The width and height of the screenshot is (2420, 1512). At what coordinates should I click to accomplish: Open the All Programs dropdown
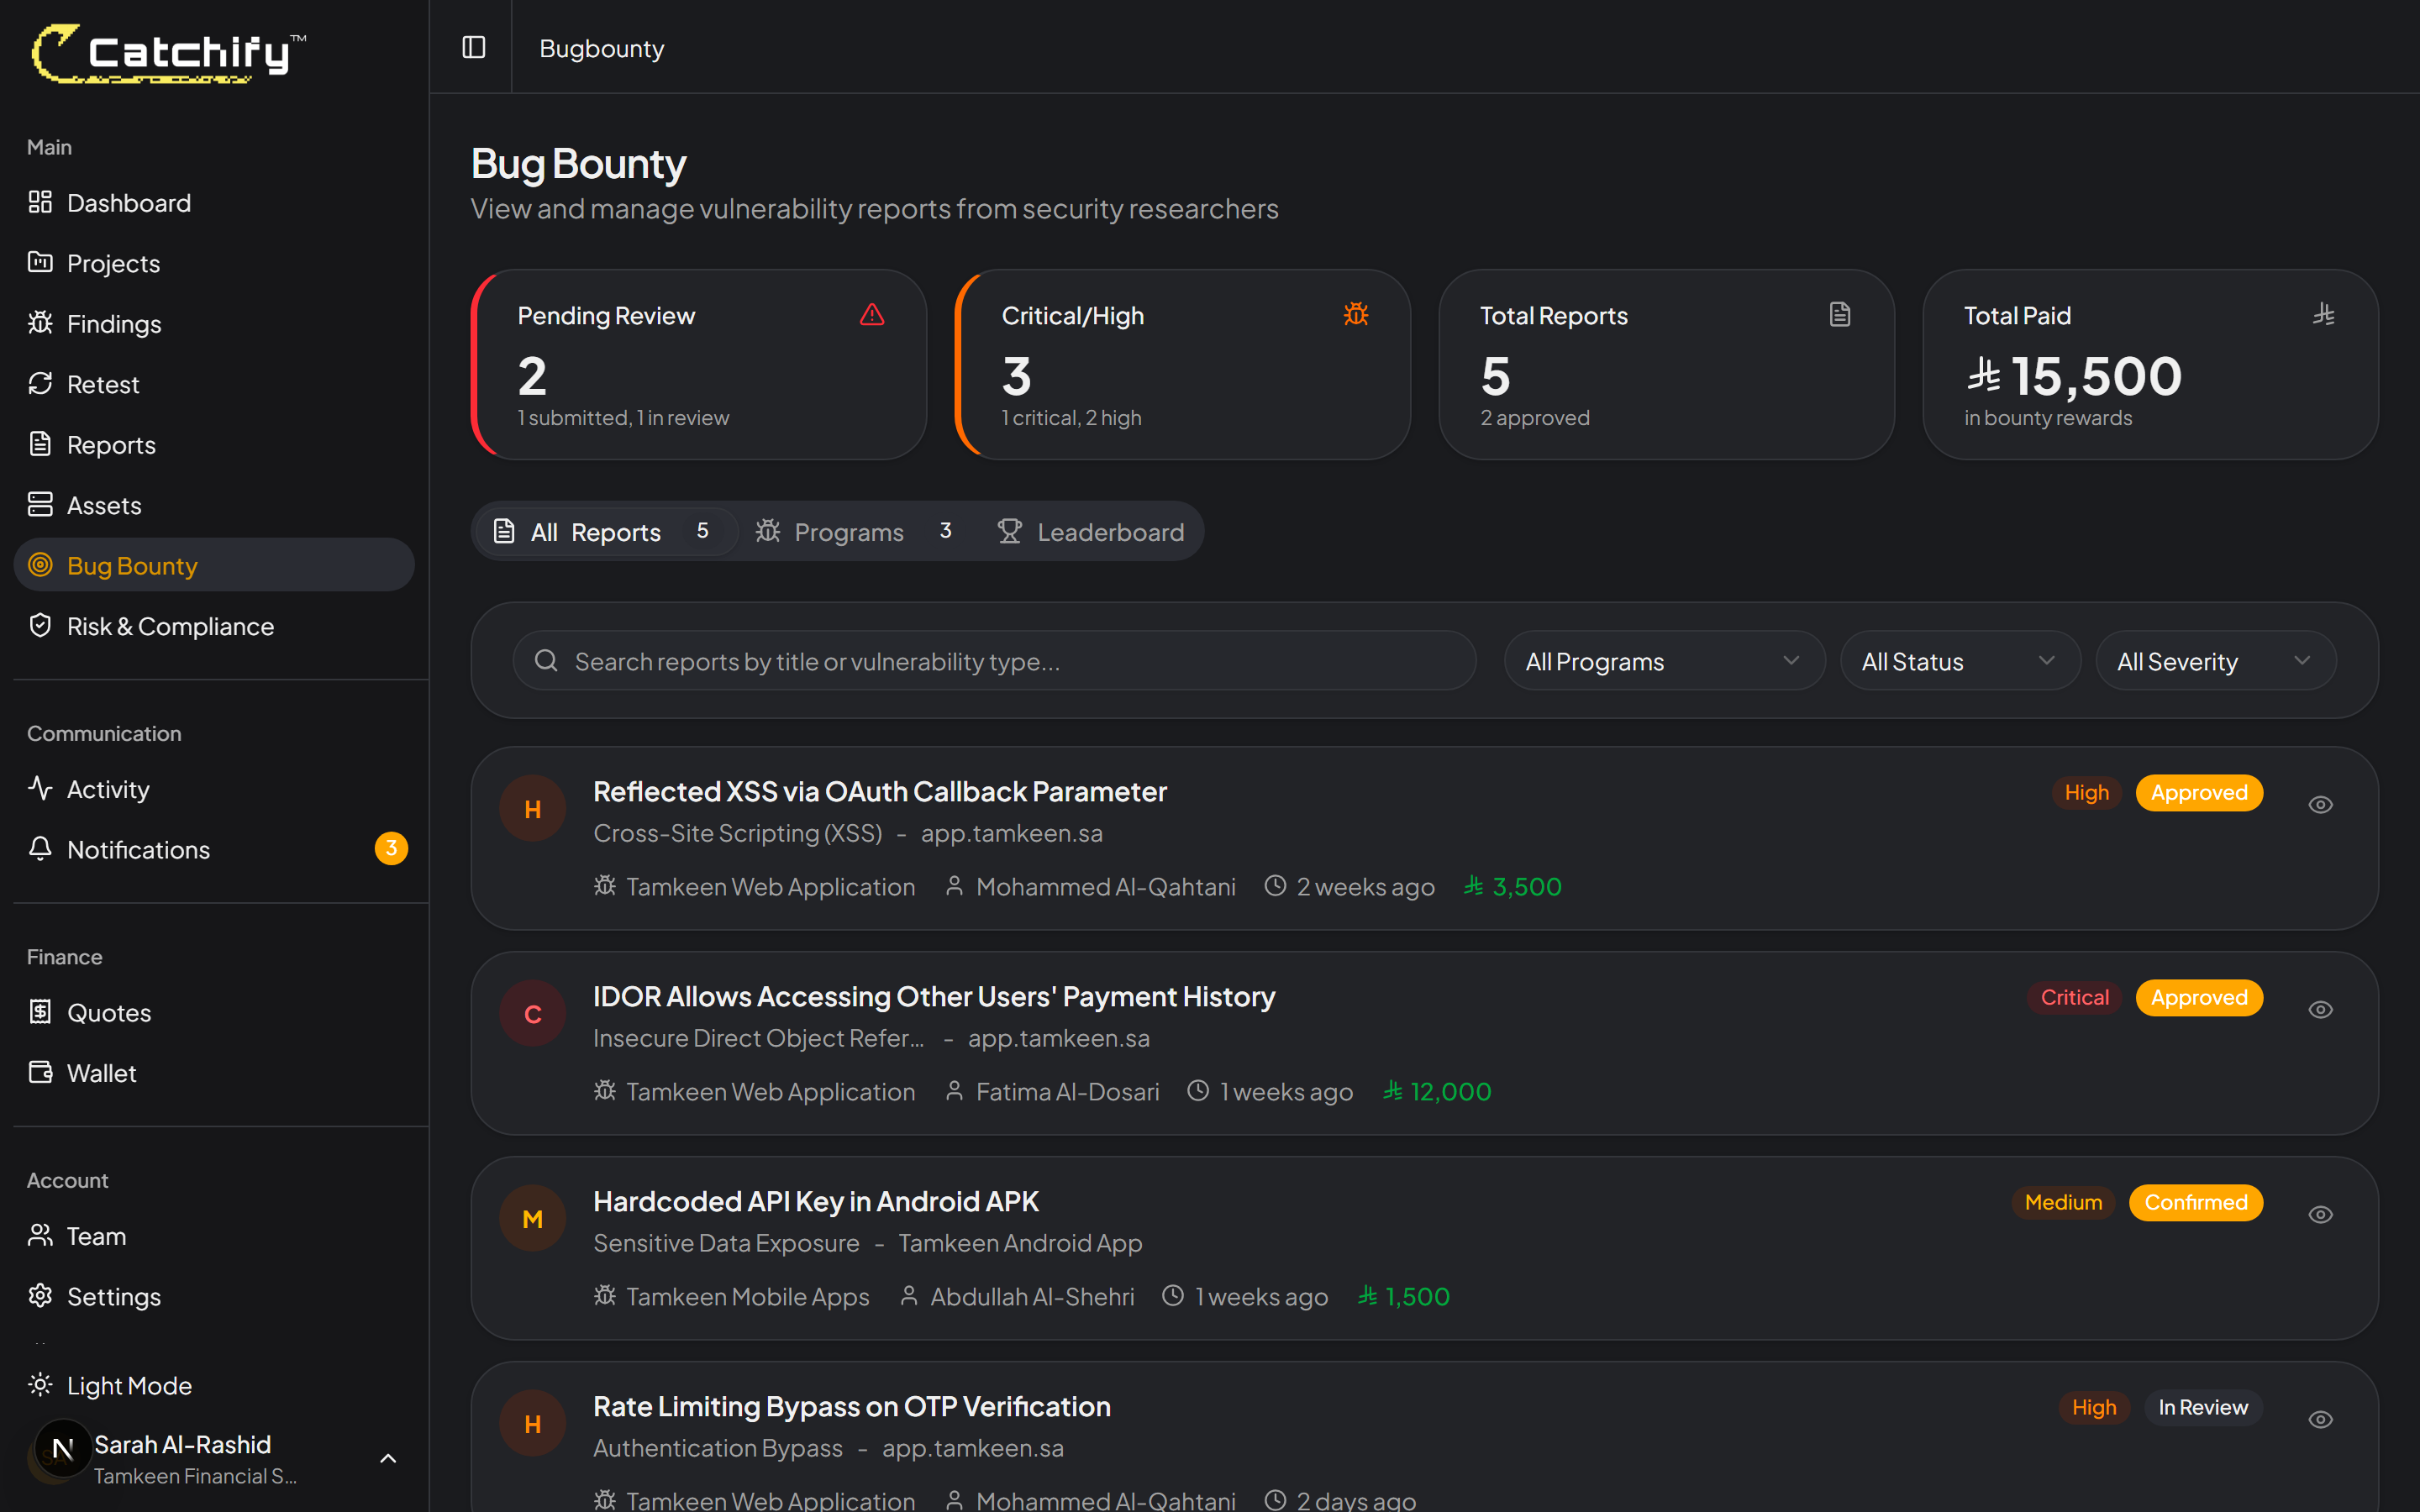point(1663,660)
